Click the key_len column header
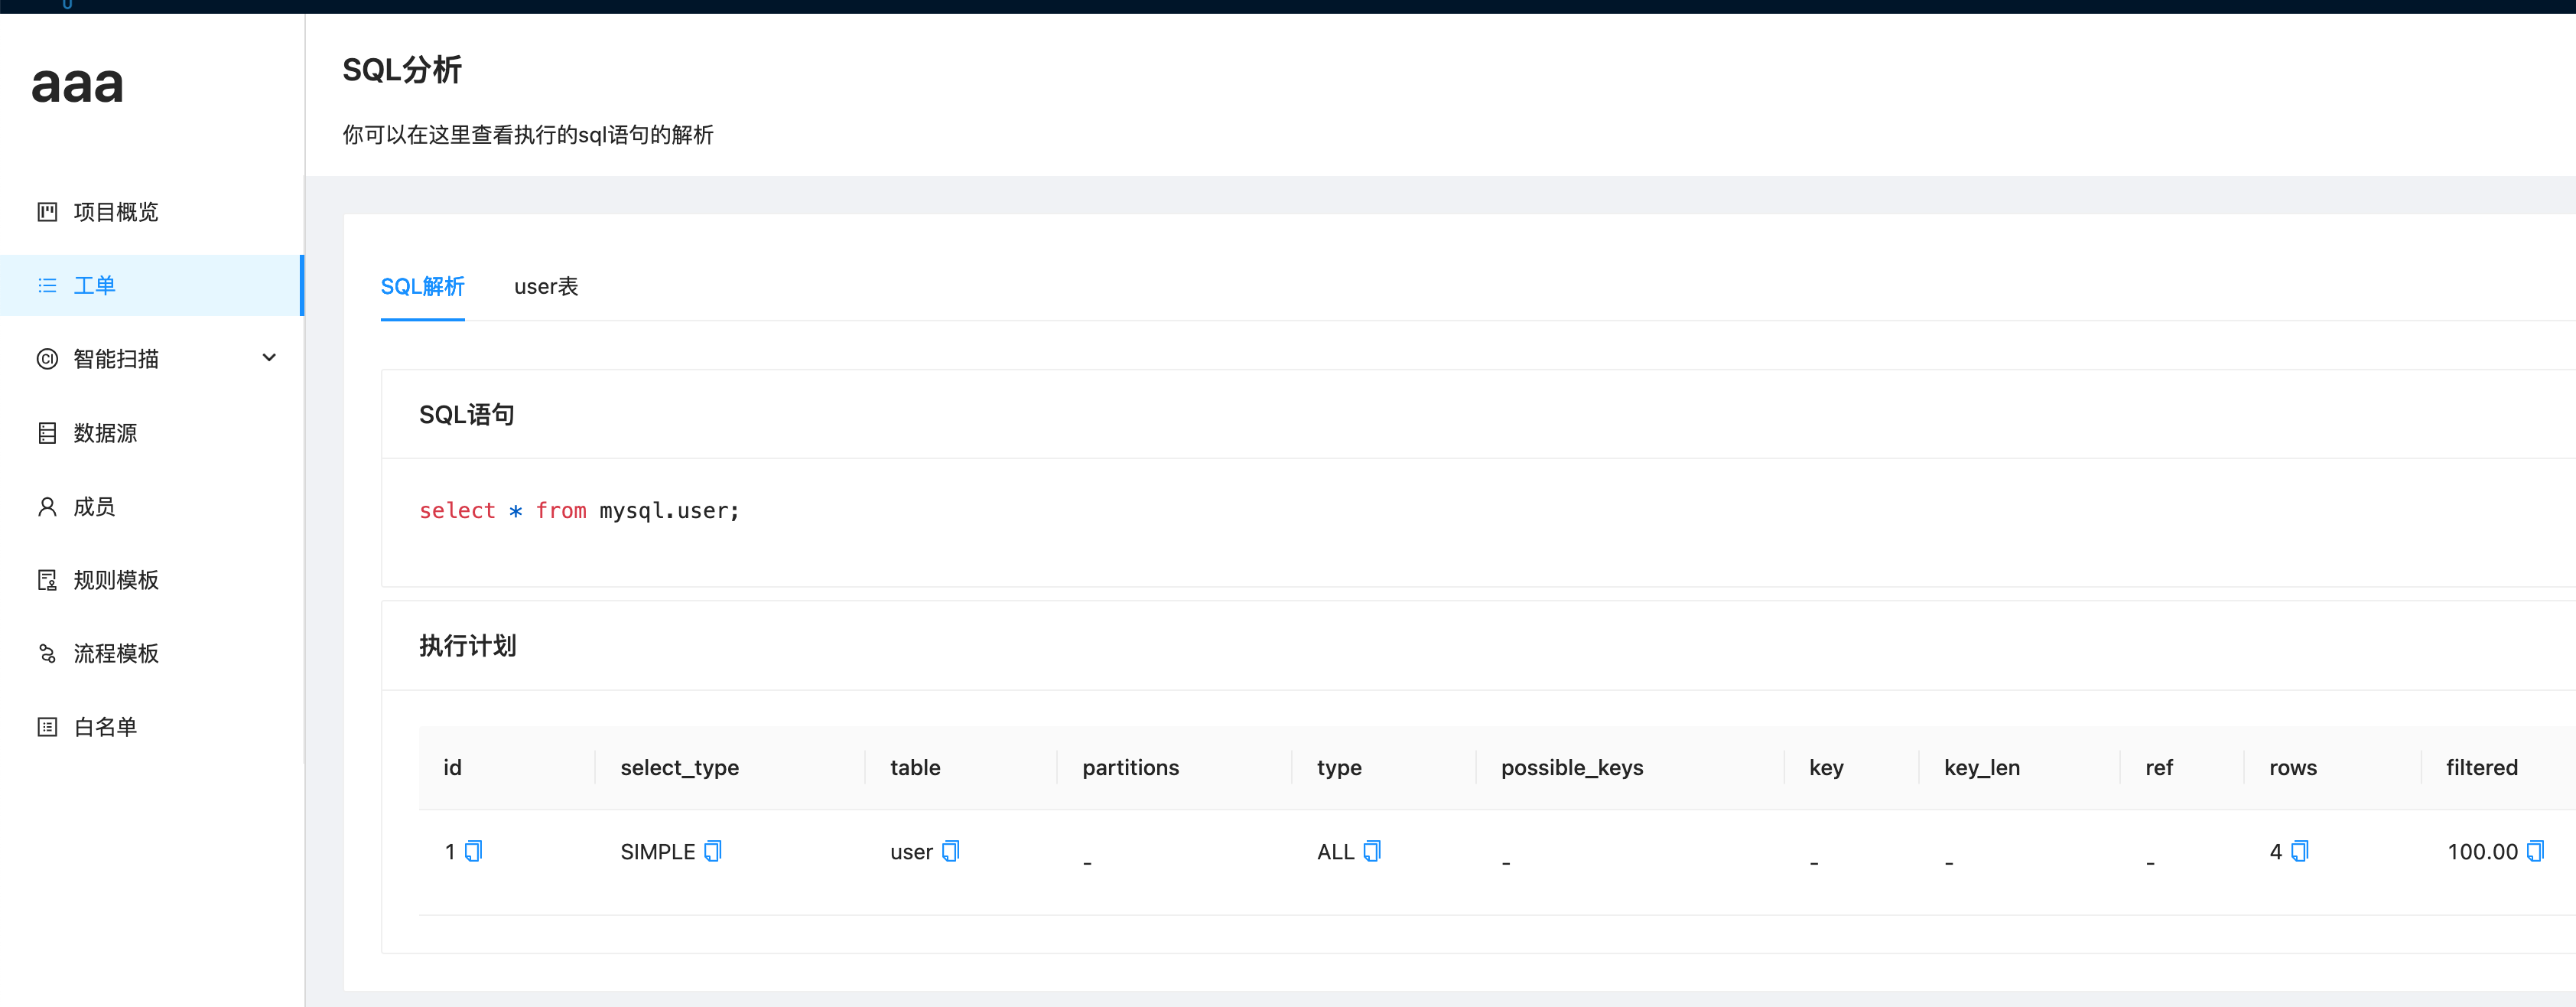The width and height of the screenshot is (2576, 1007). coord(1982,768)
